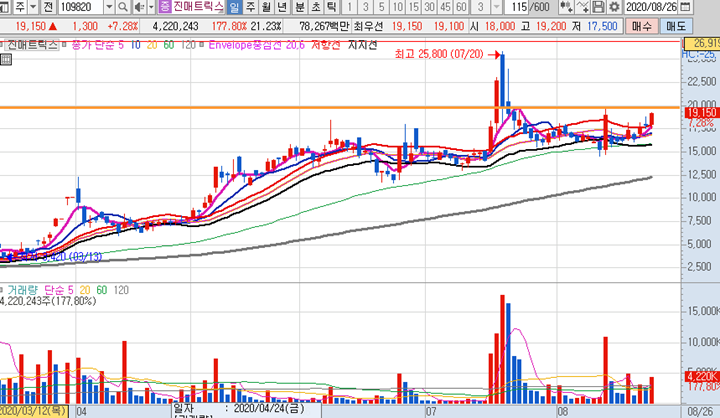Click the 08/26 end date label
The image size is (720, 418).
[700, 411]
